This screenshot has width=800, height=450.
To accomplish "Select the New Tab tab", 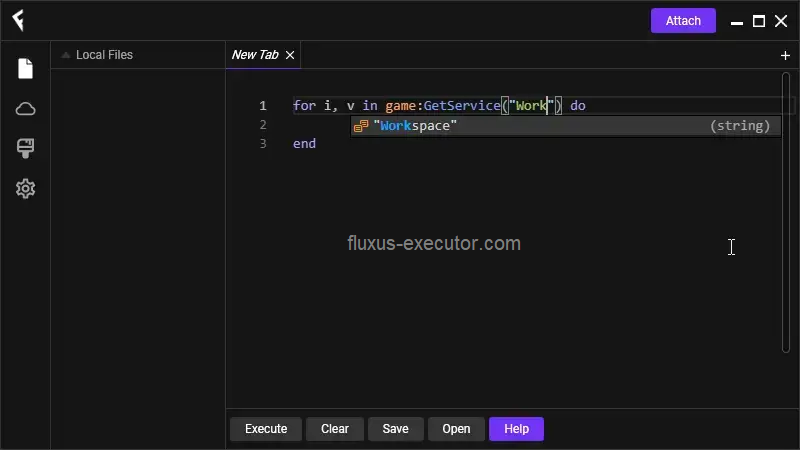I will (x=255, y=55).
